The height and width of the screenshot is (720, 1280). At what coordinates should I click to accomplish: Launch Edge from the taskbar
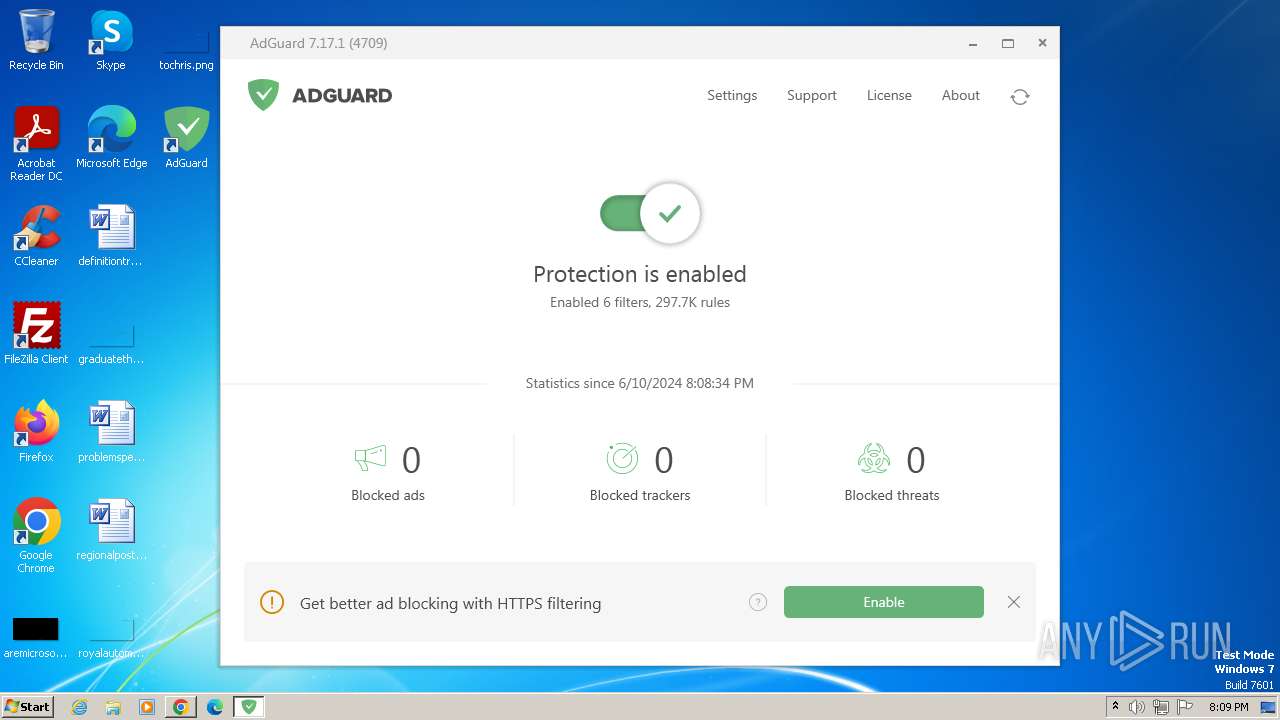[215, 707]
